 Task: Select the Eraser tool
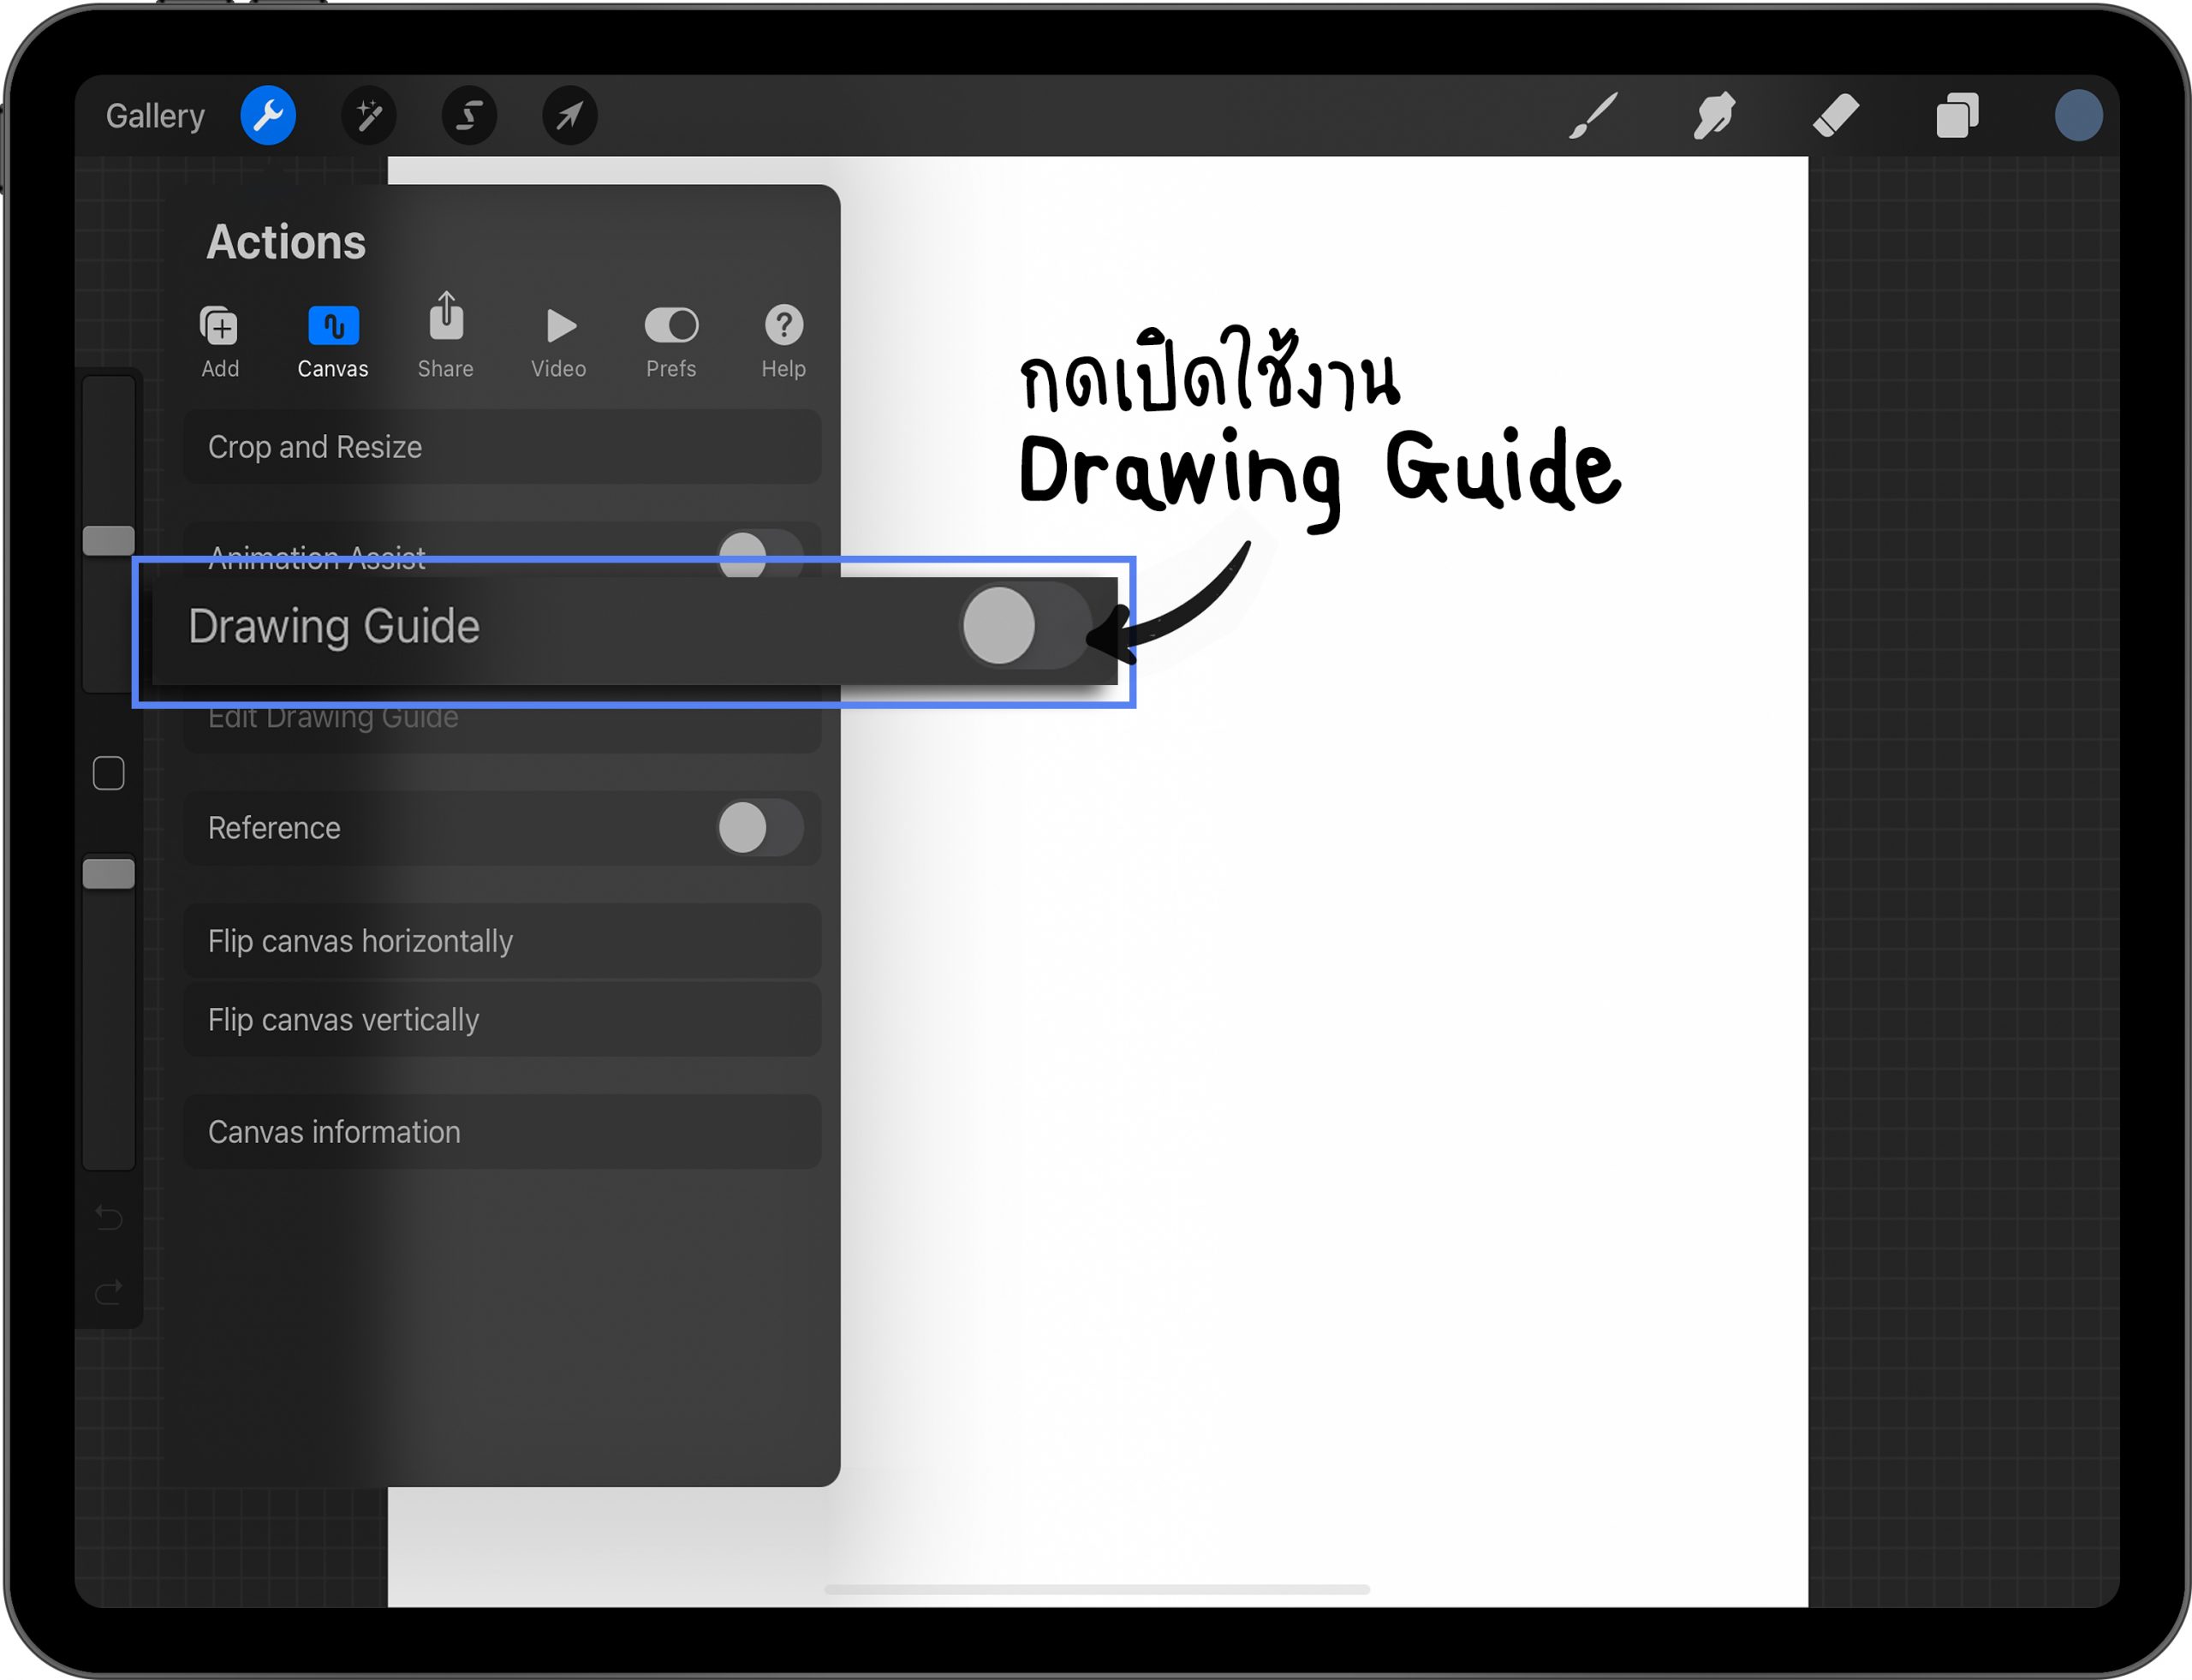pyautogui.click(x=1836, y=116)
